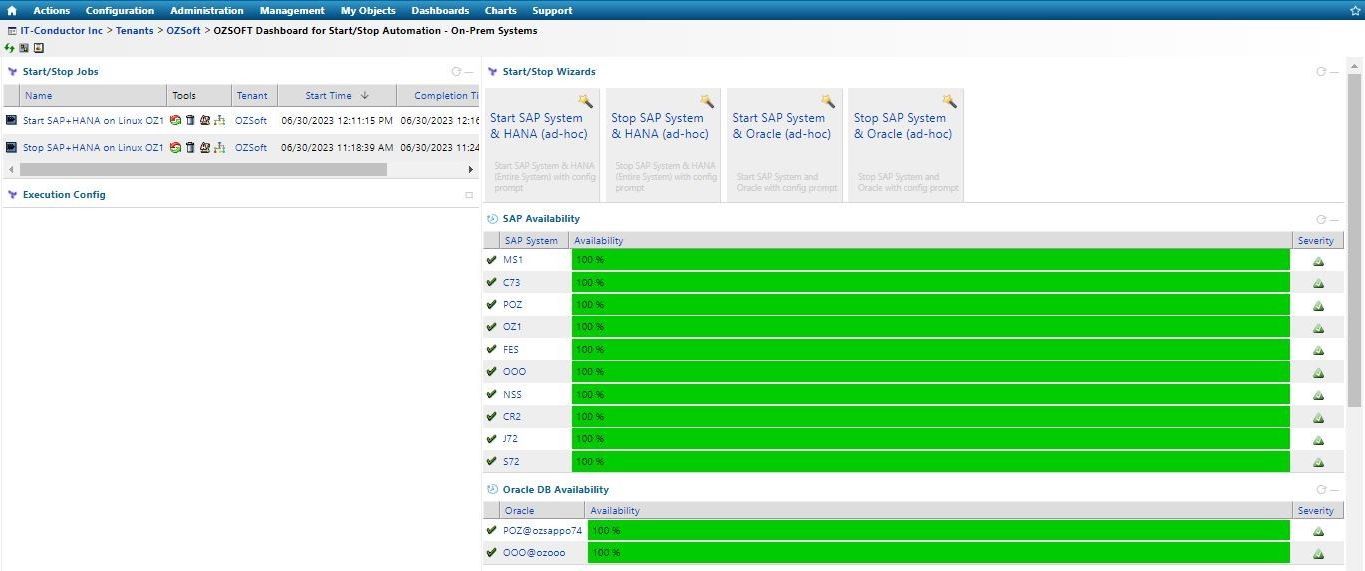Maximize the Execution Config panel

point(469,195)
